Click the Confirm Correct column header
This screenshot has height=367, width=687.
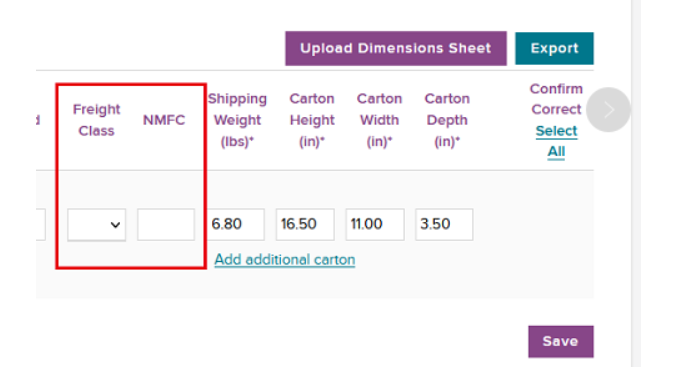(x=556, y=99)
